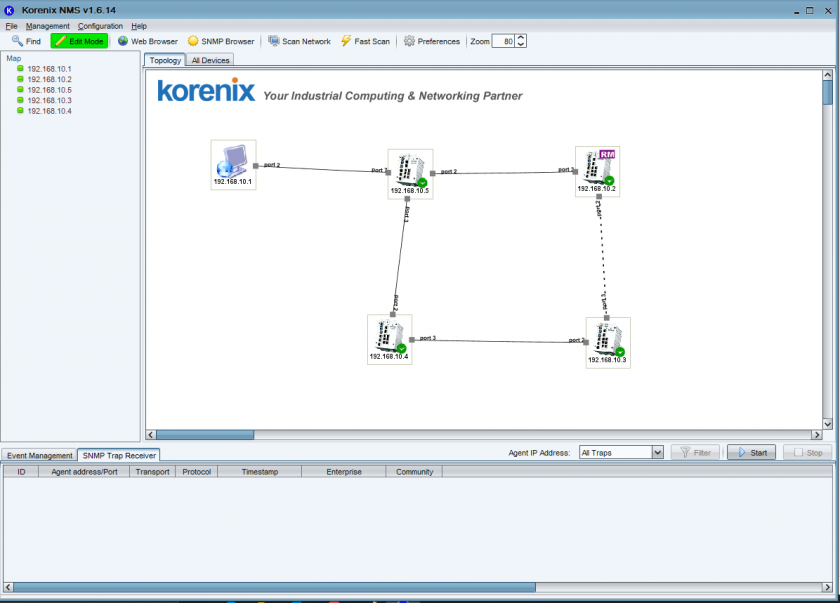Sort by the Enterprise column header
The width and height of the screenshot is (840, 603).
click(344, 472)
